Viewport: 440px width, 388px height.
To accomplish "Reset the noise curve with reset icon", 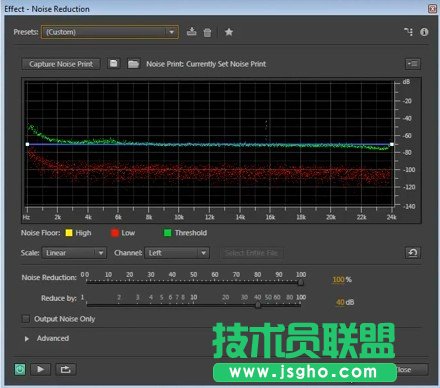I will tap(413, 253).
